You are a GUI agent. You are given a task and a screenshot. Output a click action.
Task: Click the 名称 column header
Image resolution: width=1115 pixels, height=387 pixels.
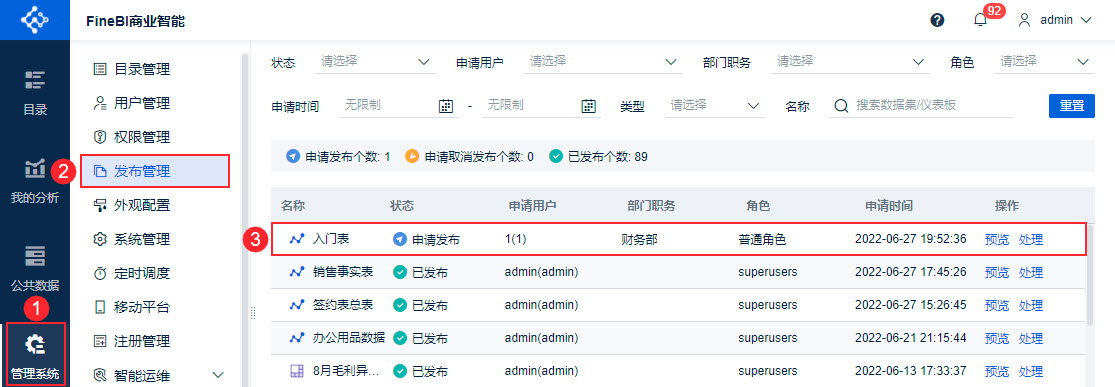pyautogui.click(x=293, y=206)
